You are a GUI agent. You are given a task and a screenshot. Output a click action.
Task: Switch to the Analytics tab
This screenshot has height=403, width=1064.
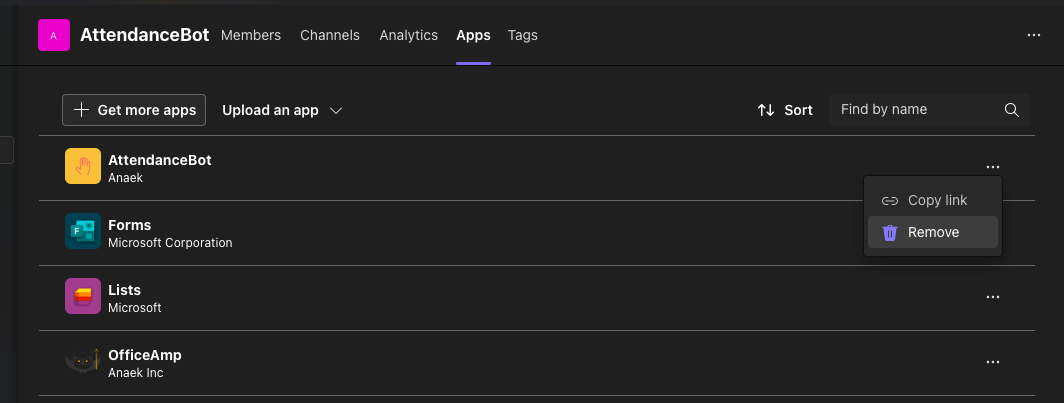408,35
